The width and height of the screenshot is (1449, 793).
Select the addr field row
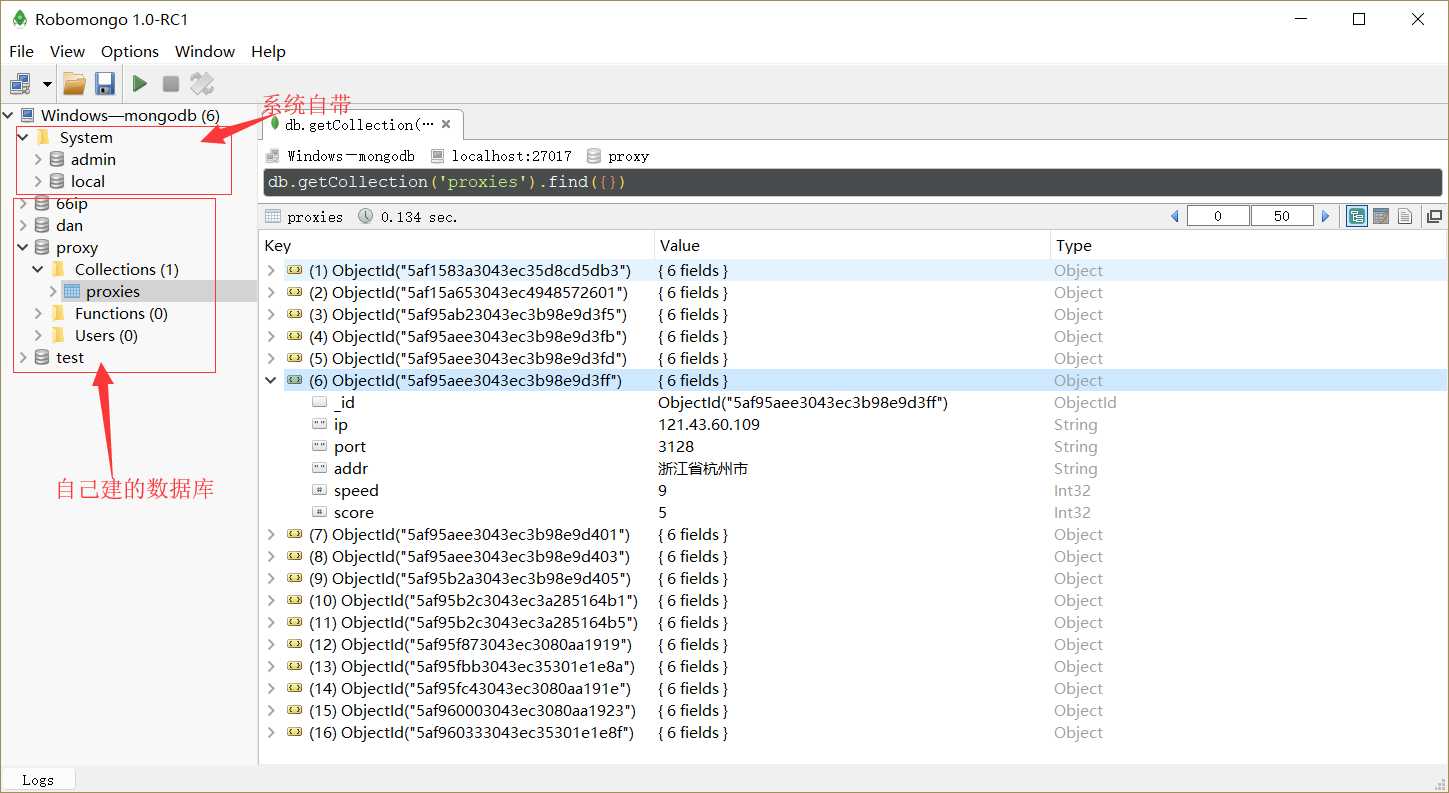click(852, 469)
